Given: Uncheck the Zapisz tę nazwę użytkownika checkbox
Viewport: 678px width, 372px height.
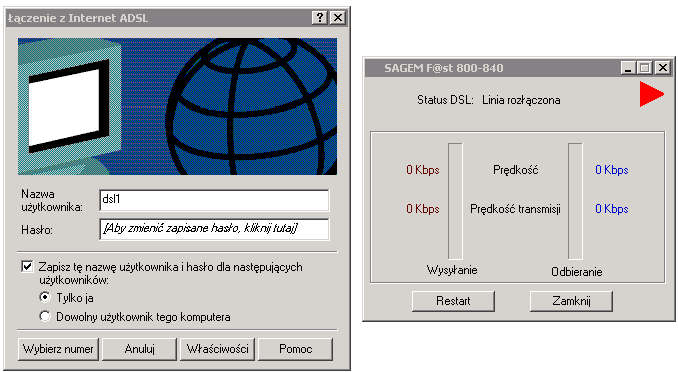Looking at the screenshot, I should point(27,266).
